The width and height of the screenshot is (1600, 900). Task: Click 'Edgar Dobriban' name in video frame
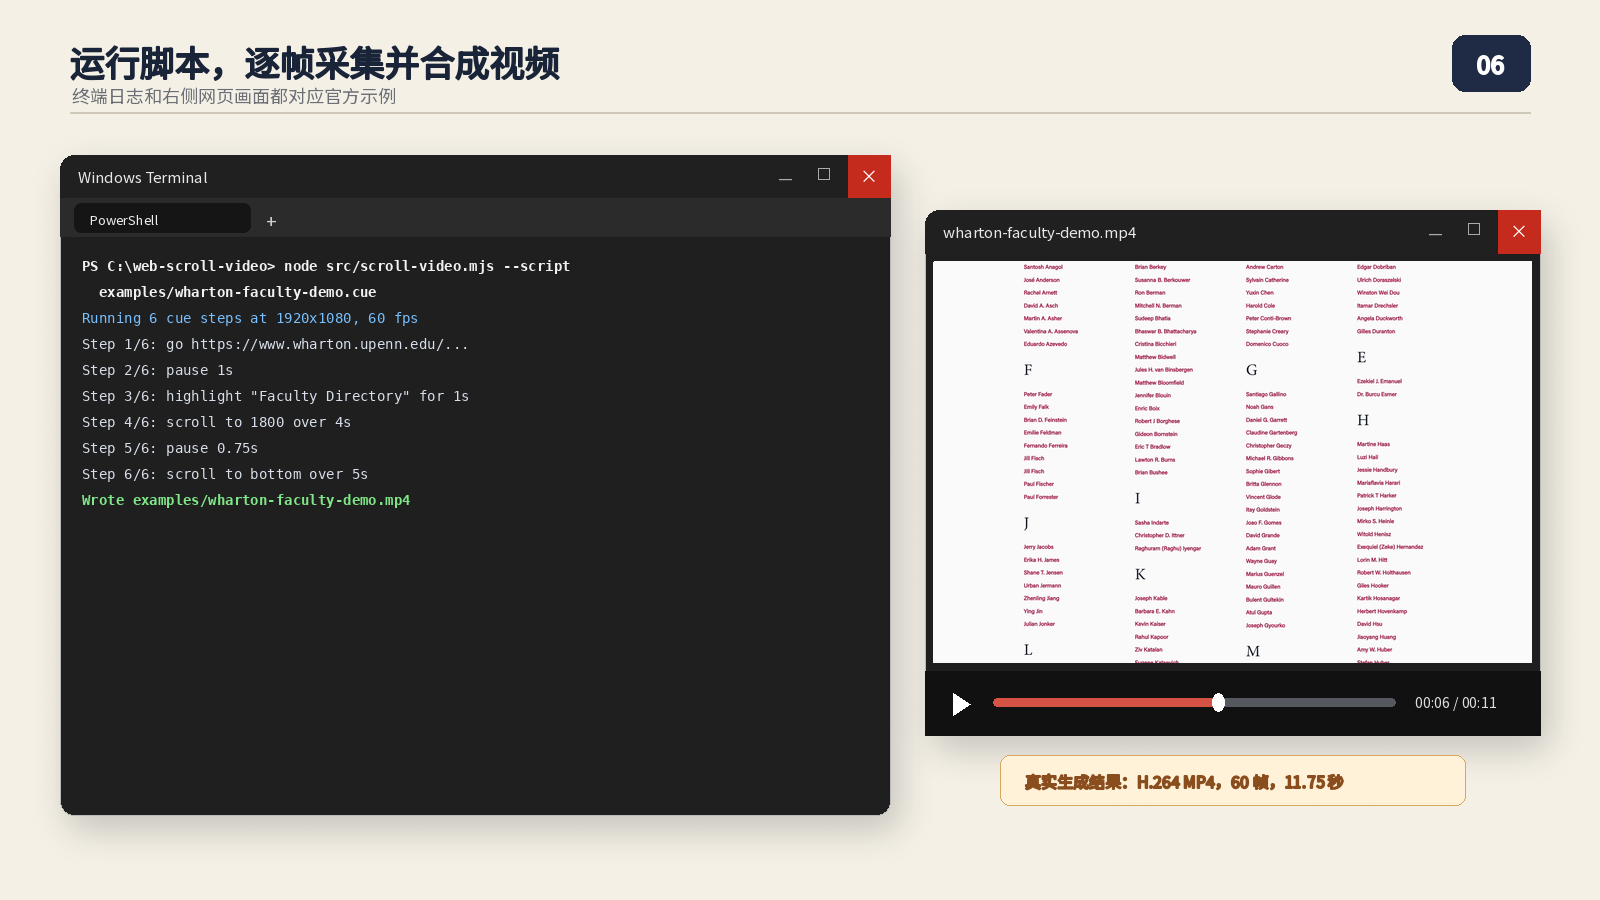(x=1377, y=267)
